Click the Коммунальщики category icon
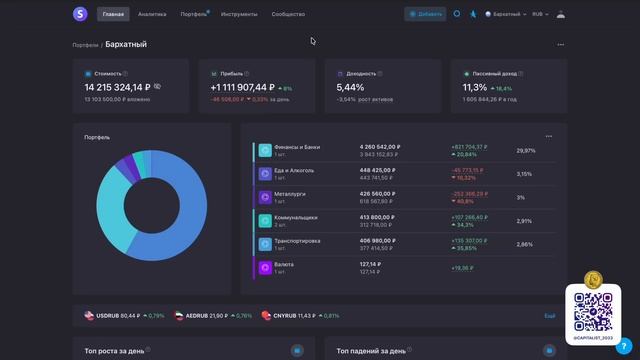The width and height of the screenshot is (640, 360). pyautogui.click(x=265, y=221)
